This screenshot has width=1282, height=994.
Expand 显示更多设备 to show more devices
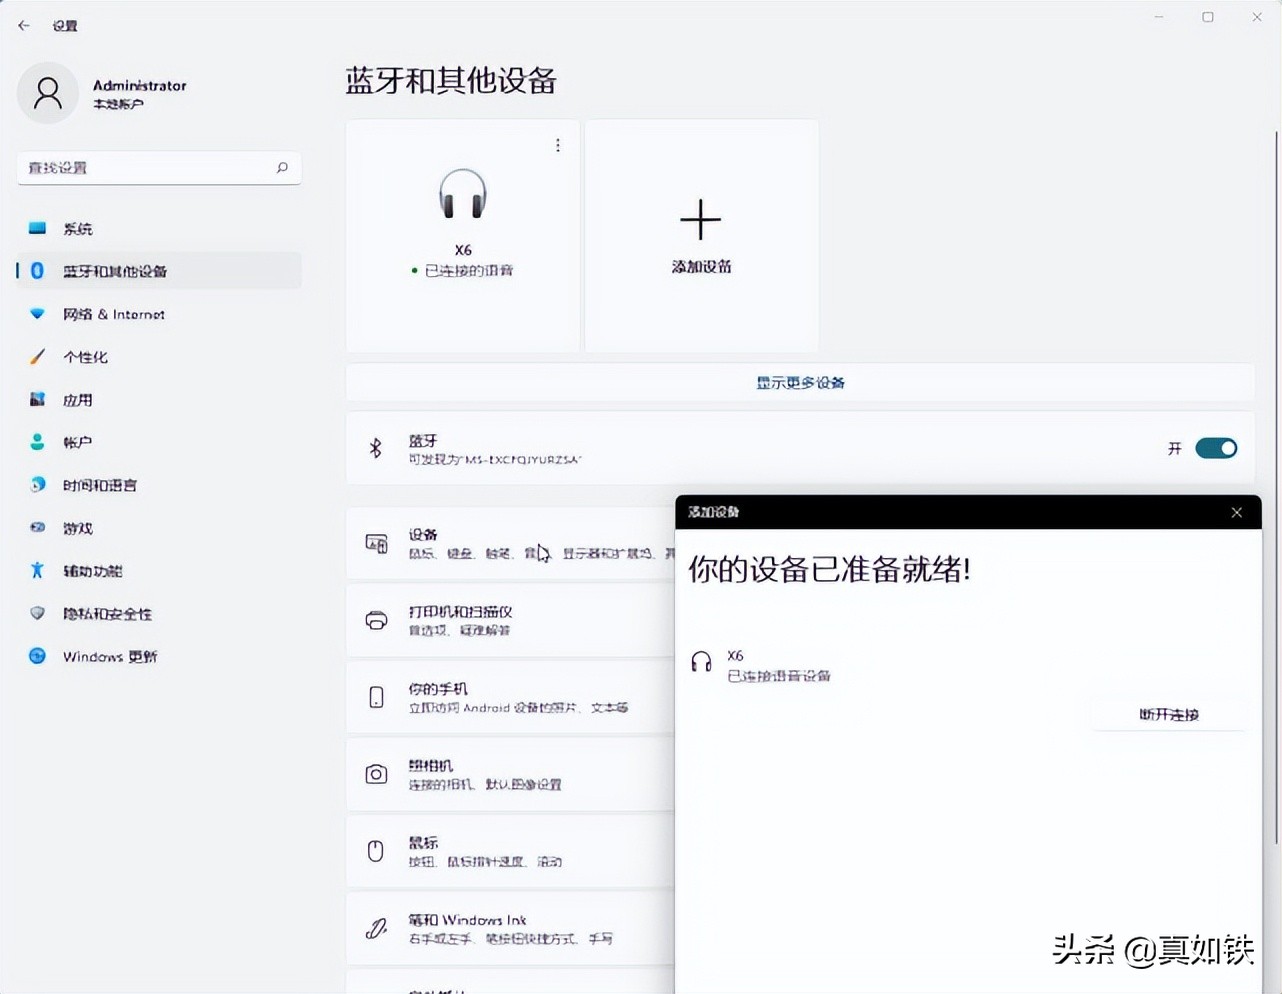(x=800, y=383)
